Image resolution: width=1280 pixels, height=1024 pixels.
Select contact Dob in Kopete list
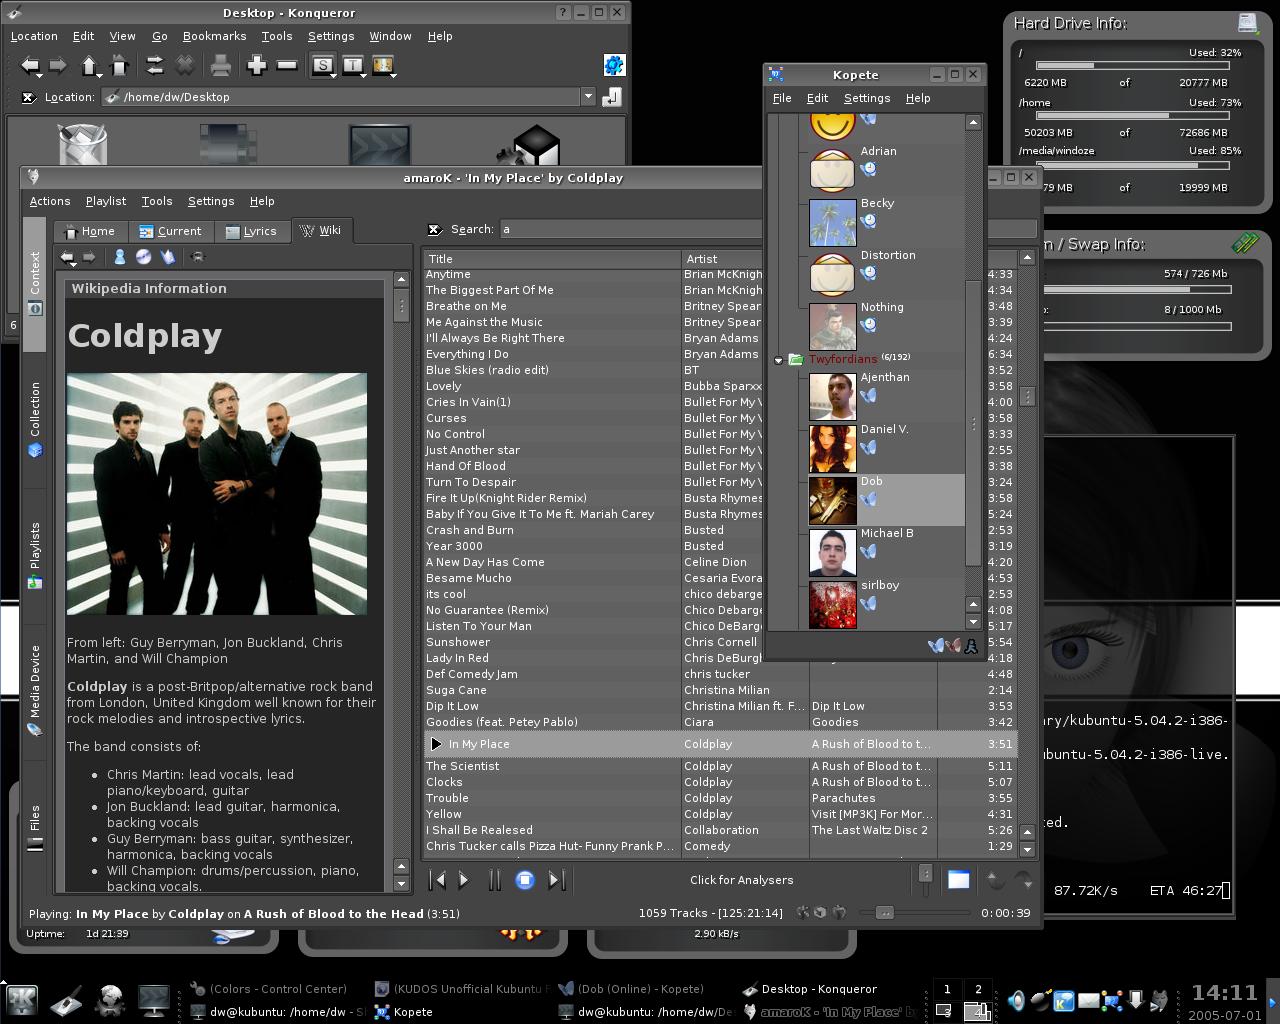pos(886,500)
